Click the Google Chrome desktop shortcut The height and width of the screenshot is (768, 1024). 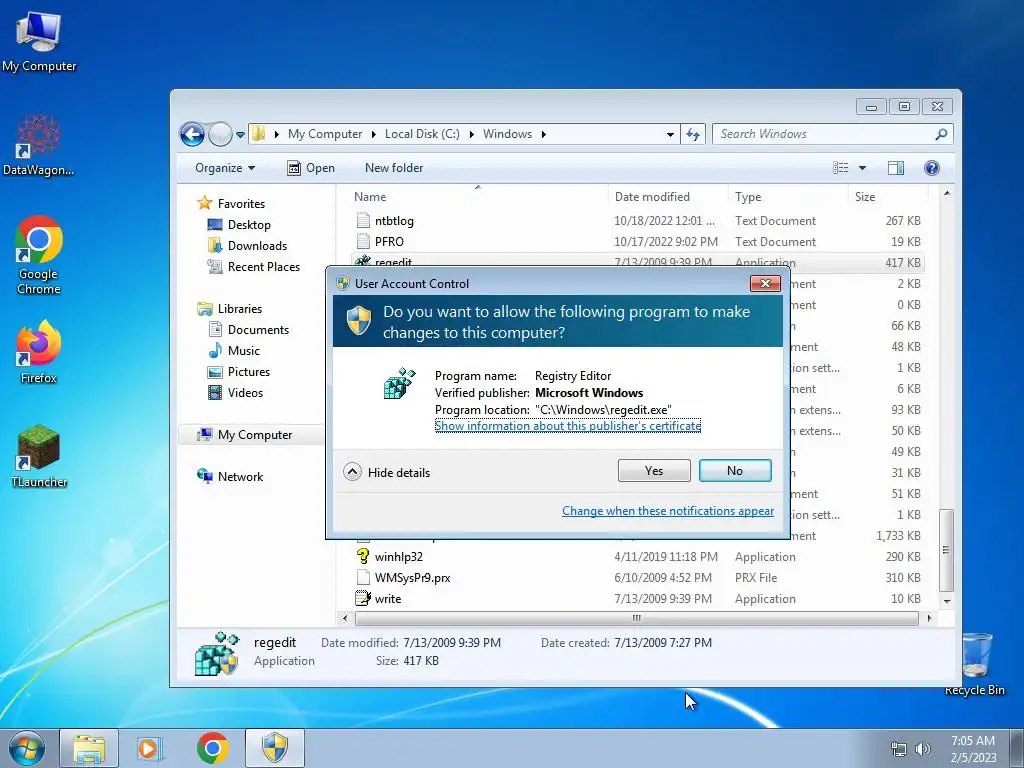[x=39, y=255]
